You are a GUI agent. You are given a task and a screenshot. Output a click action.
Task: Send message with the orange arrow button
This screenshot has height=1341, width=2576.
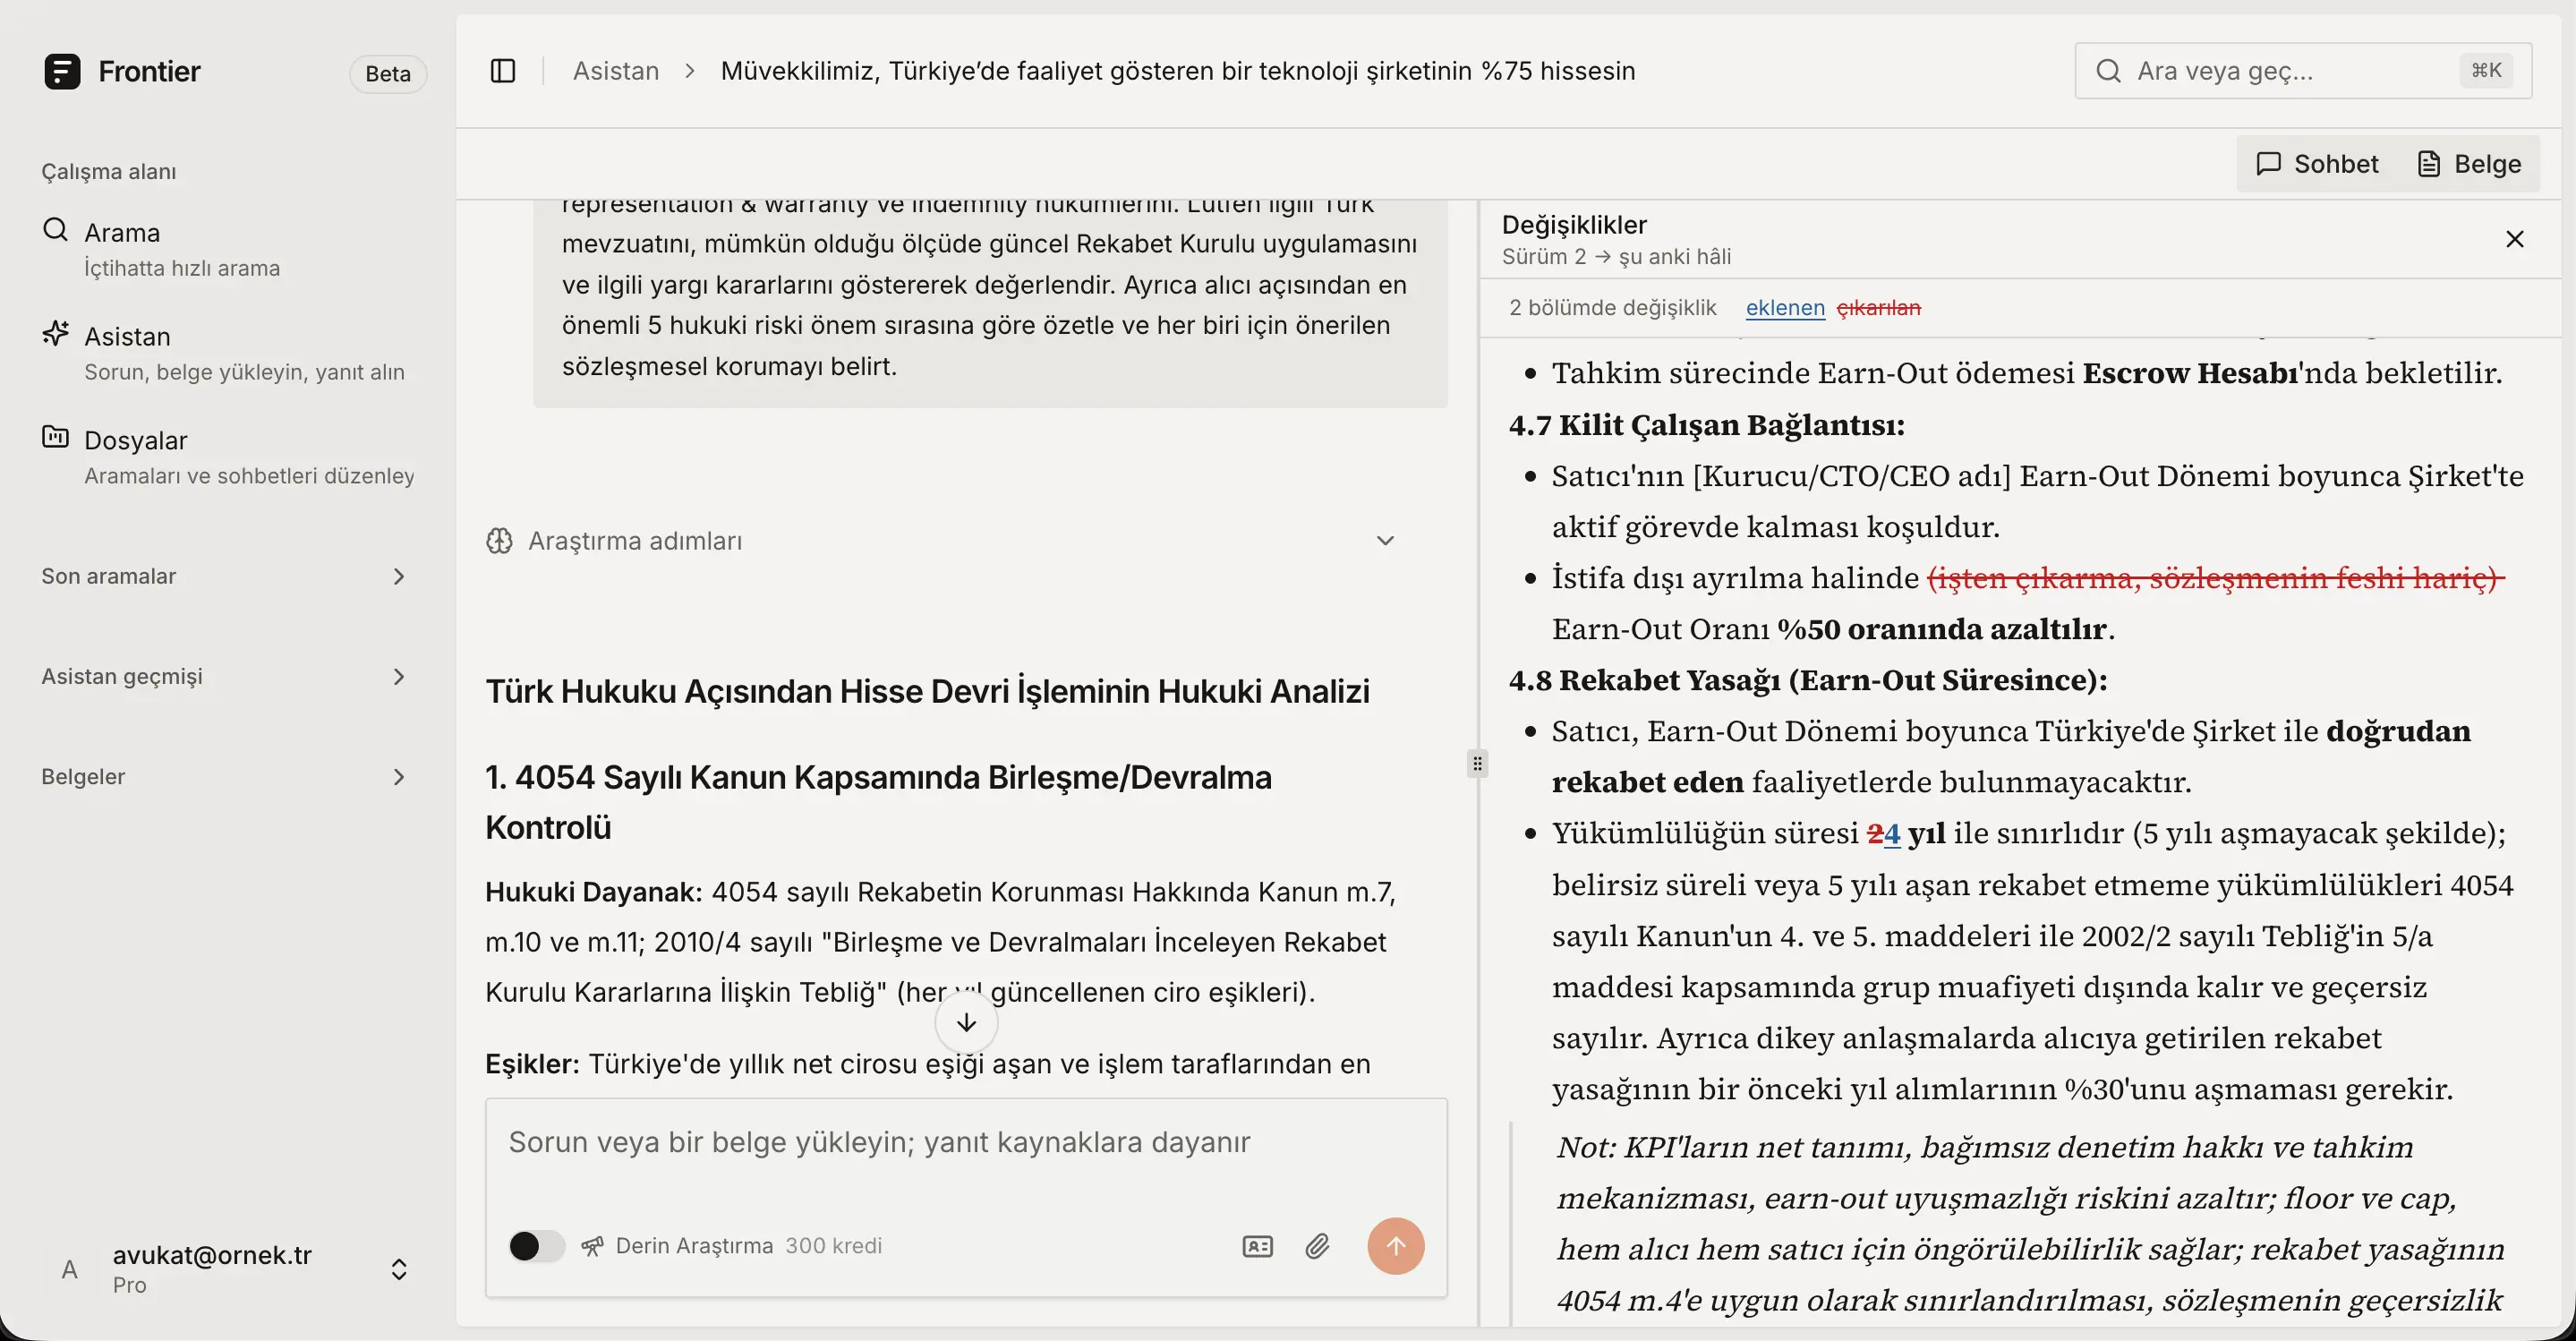click(1396, 1246)
